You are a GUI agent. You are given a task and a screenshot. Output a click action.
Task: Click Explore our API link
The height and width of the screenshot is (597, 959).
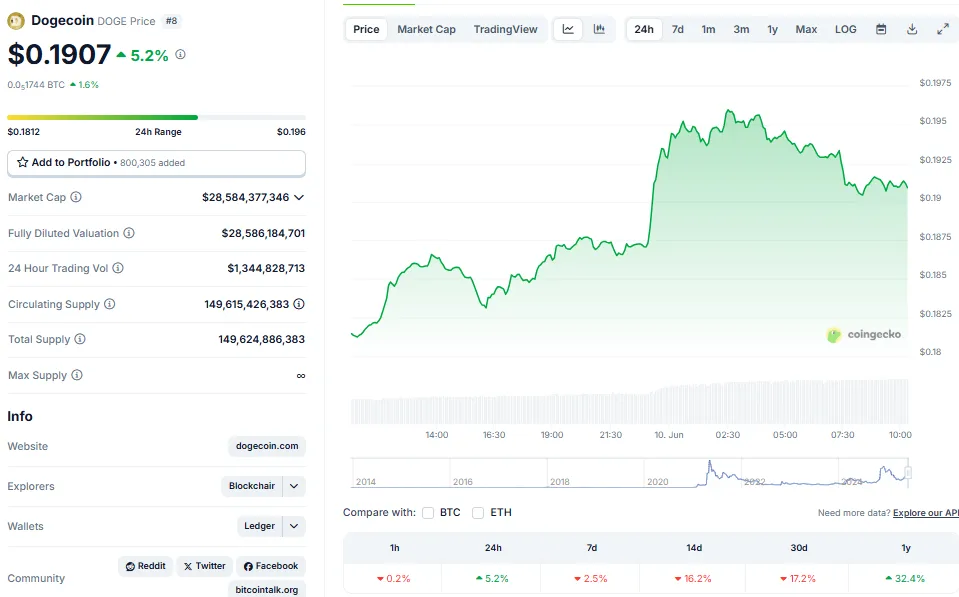926,513
